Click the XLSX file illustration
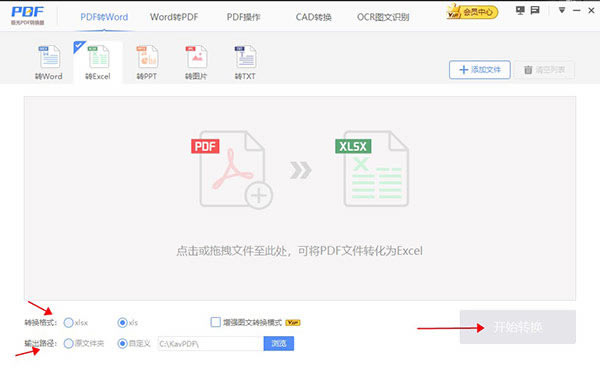Viewport: 600px width, 368px height. tap(373, 169)
